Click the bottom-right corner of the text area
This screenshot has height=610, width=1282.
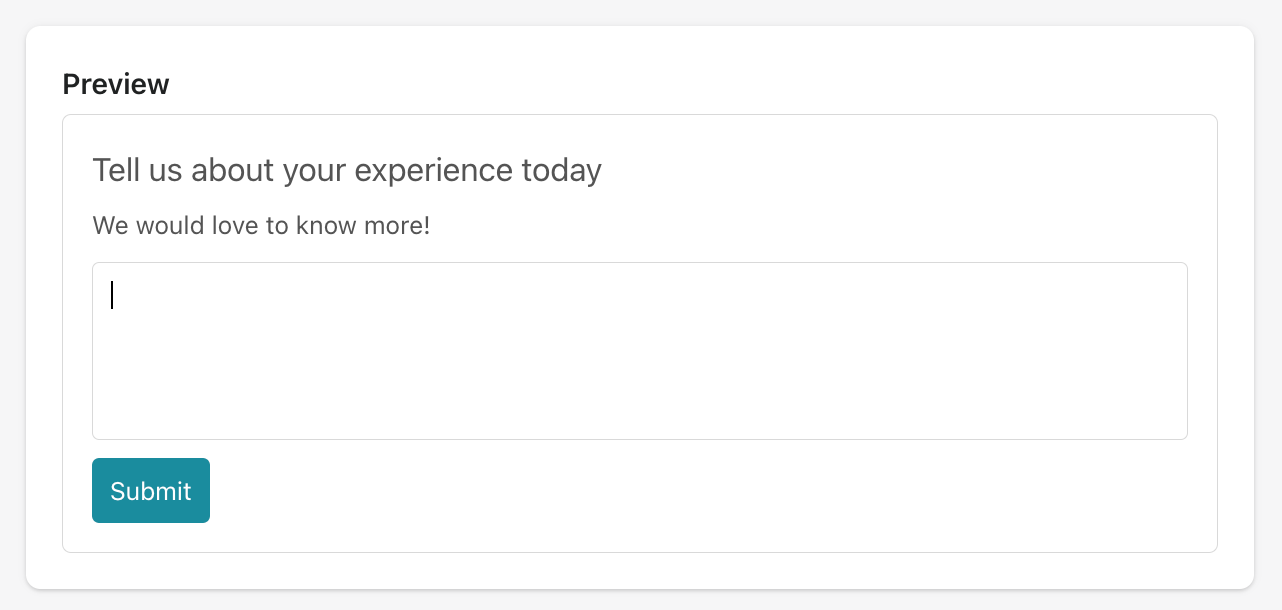click(1182, 434)
